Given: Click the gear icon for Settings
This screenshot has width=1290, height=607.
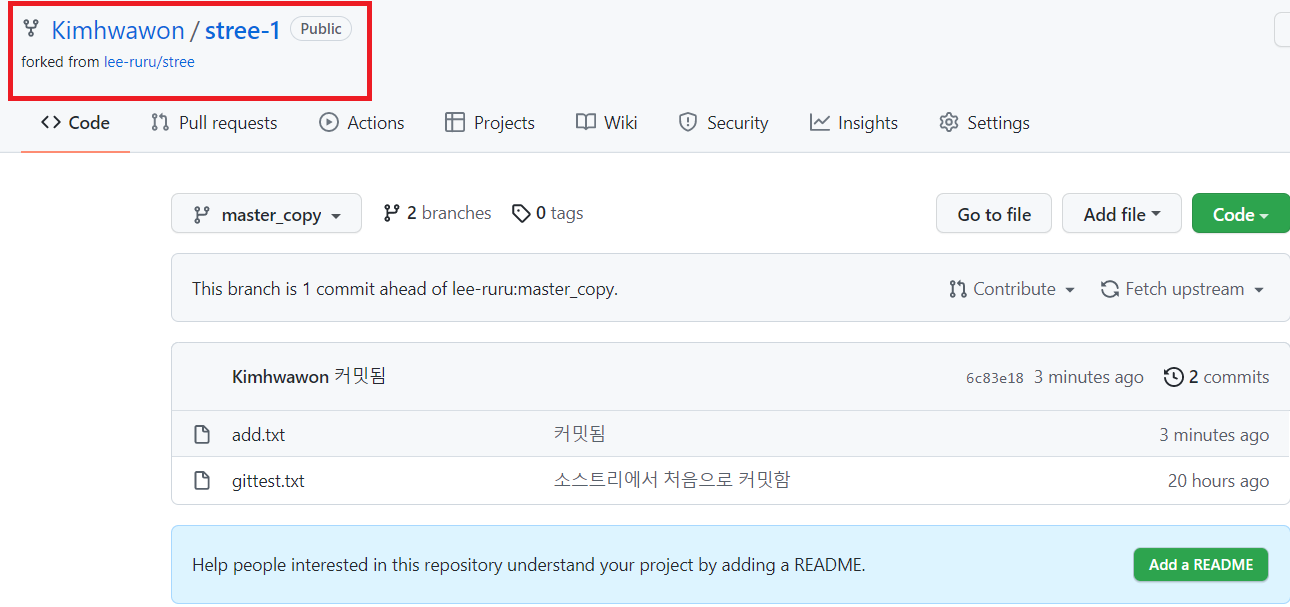Looking at the screenshot, I should (x=949, y=123).
